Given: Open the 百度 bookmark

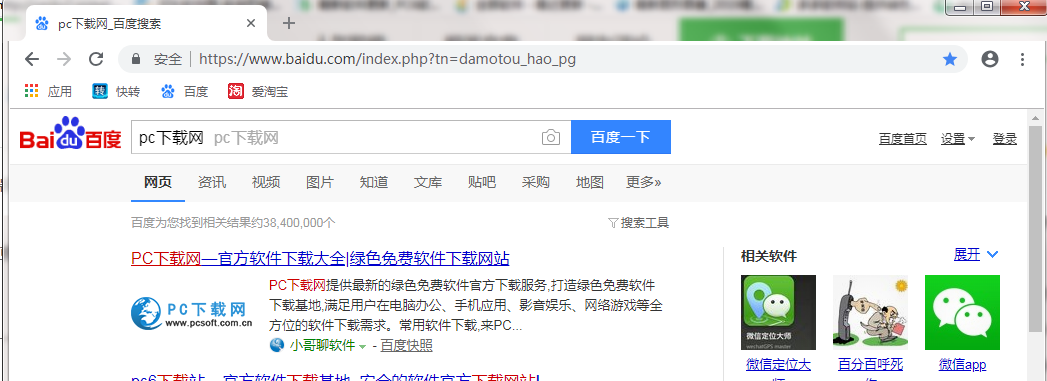Looking at the screenshot, I should click(185, 91).
